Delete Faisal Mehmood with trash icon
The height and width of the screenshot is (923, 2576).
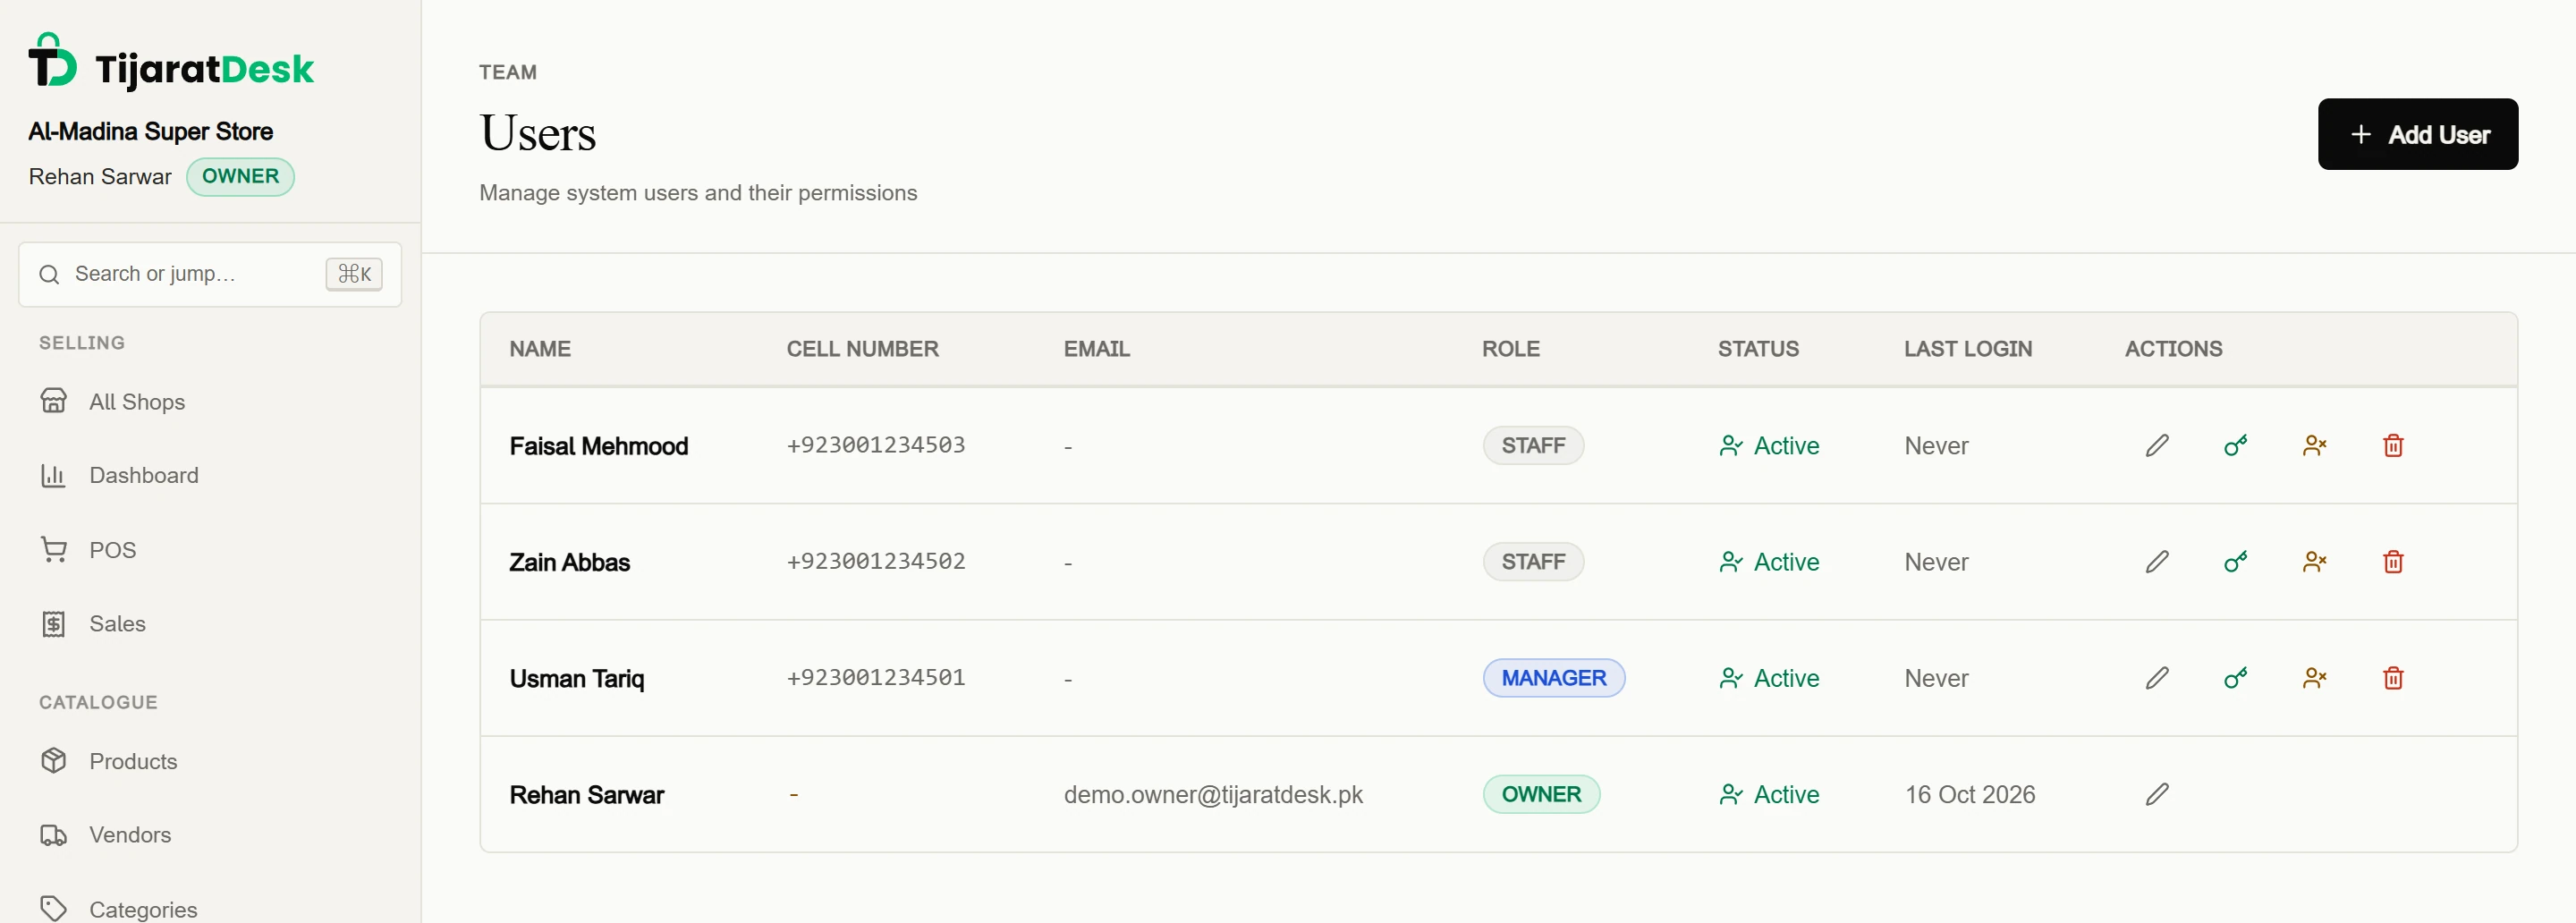2392,445
